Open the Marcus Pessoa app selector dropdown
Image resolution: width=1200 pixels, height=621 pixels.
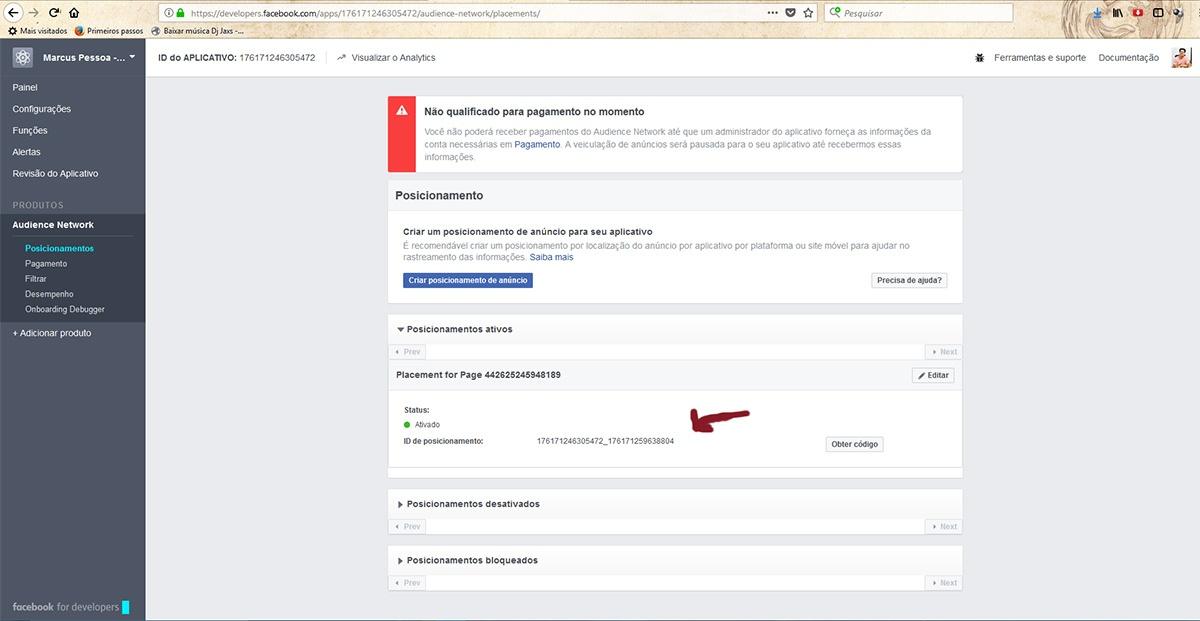90,58
